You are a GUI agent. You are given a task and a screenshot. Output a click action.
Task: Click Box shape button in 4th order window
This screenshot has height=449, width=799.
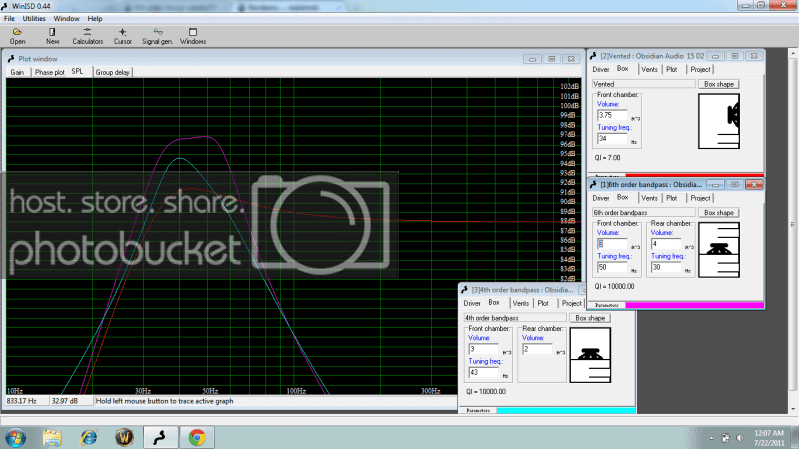point(590,318)
